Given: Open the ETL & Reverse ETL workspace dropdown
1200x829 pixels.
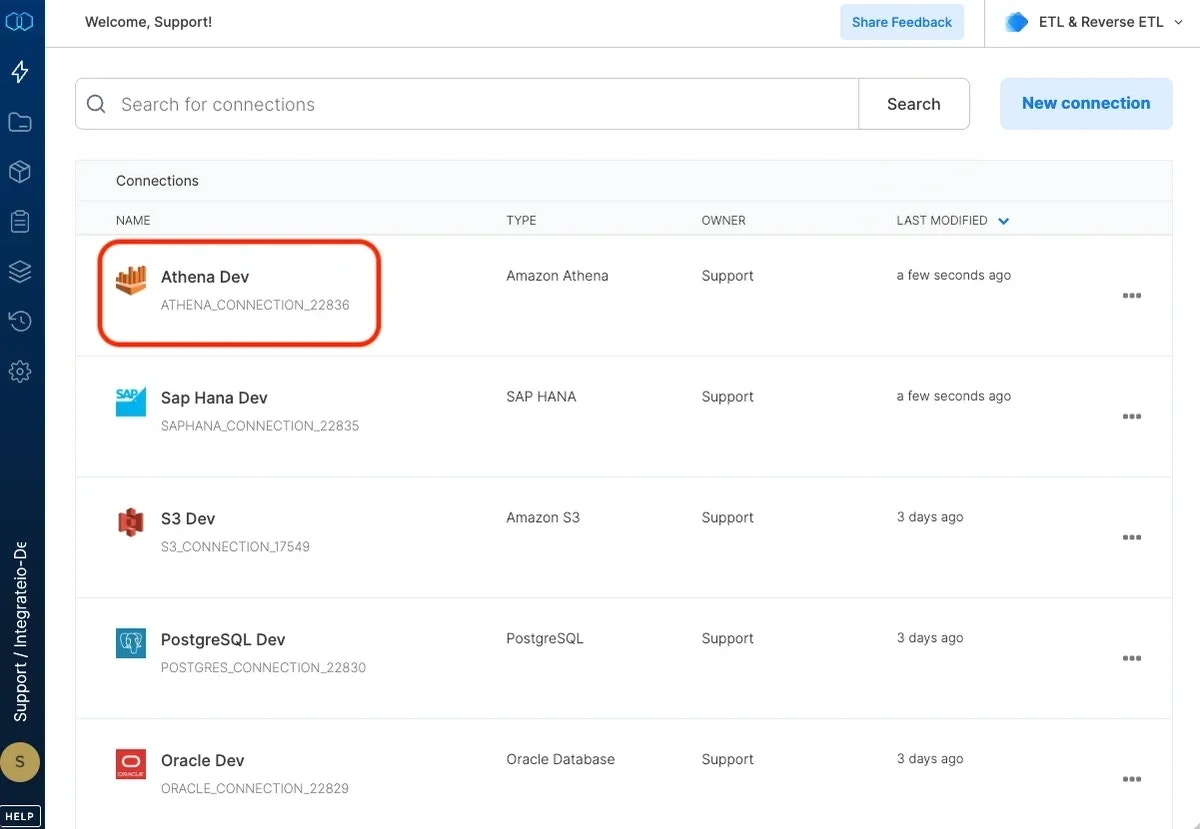Looking at the screenshot, I should tap(1092, 21).
